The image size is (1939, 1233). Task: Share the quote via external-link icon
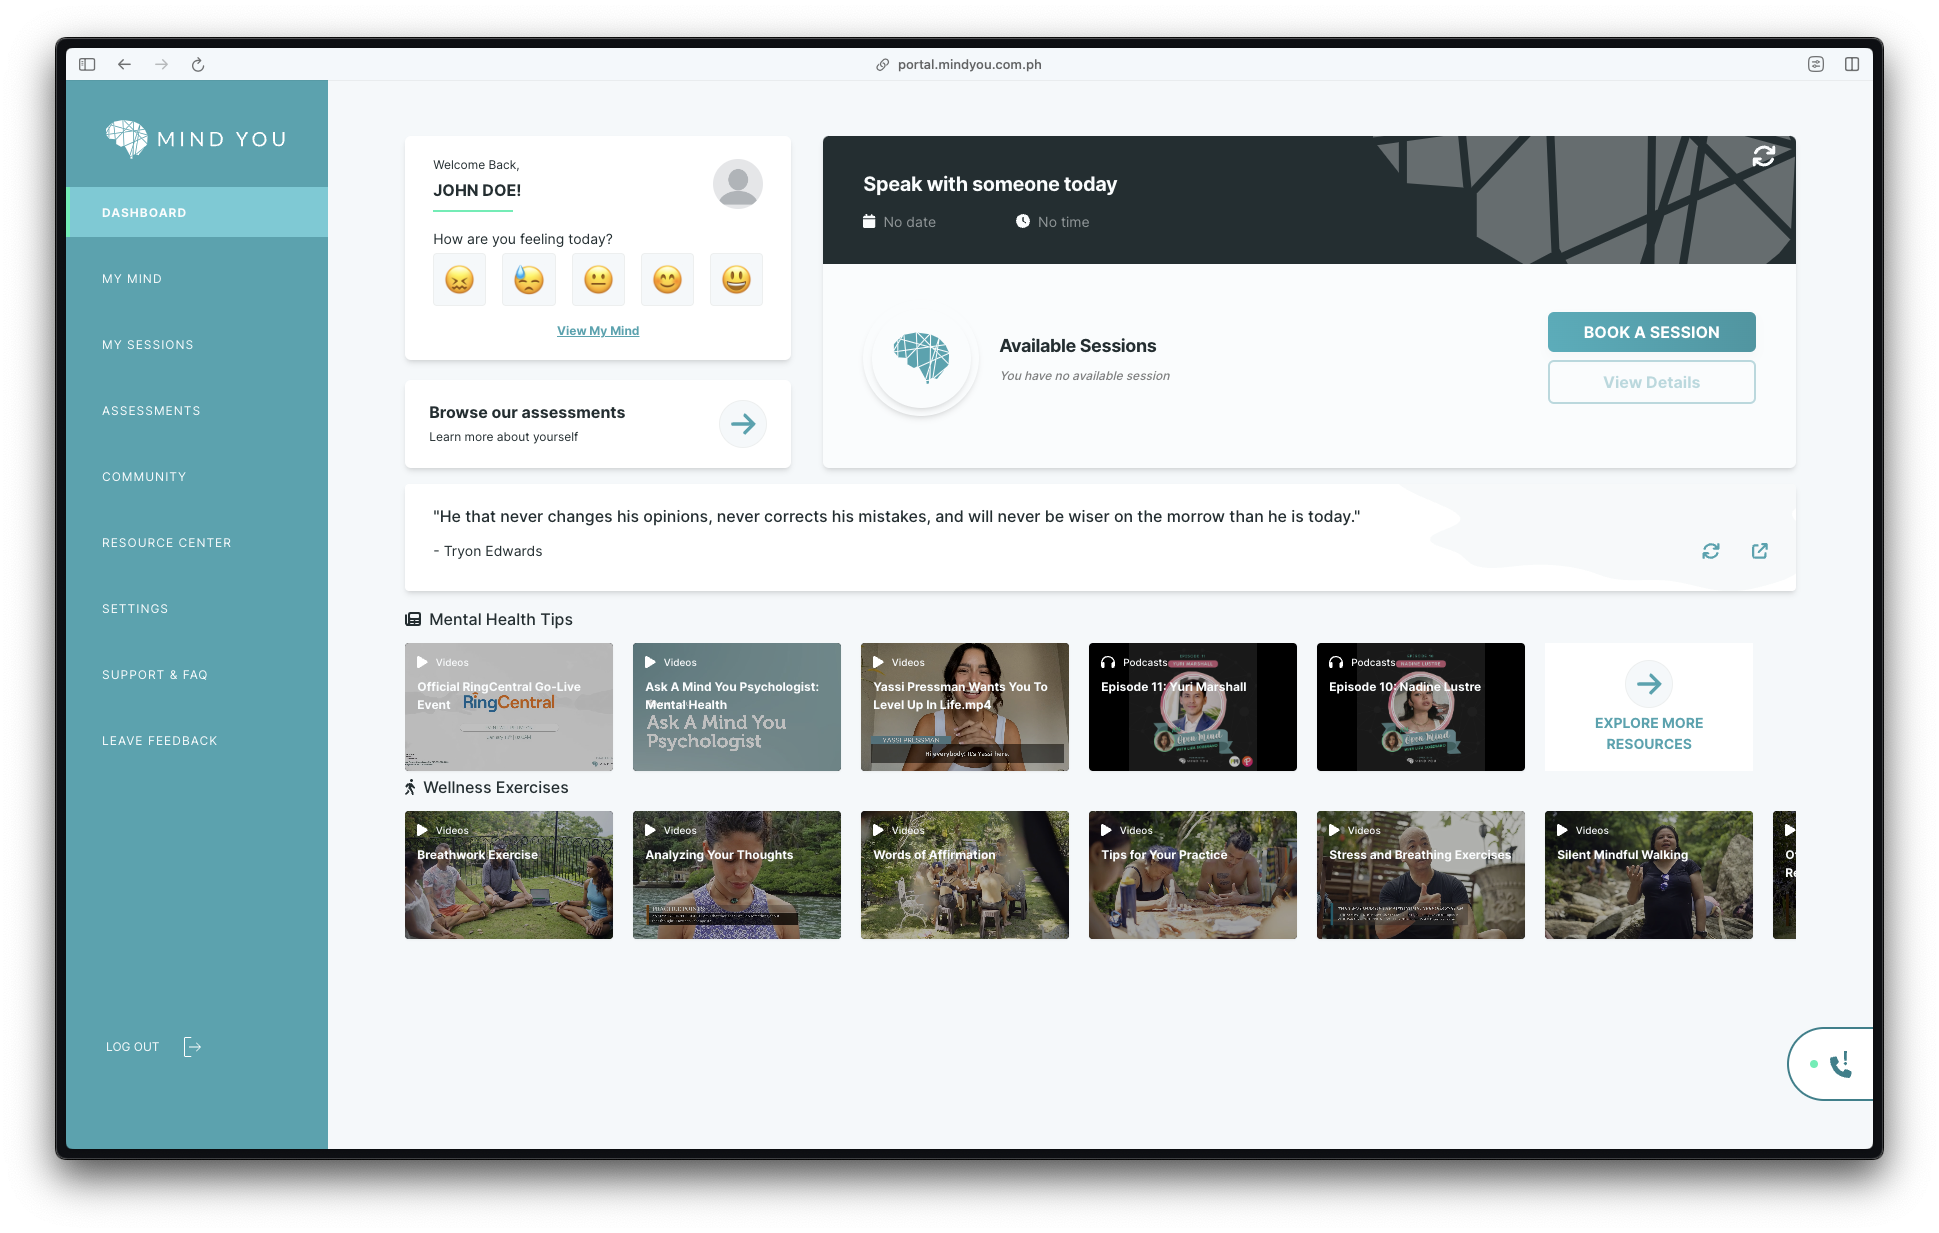(x=1759, y=551)
